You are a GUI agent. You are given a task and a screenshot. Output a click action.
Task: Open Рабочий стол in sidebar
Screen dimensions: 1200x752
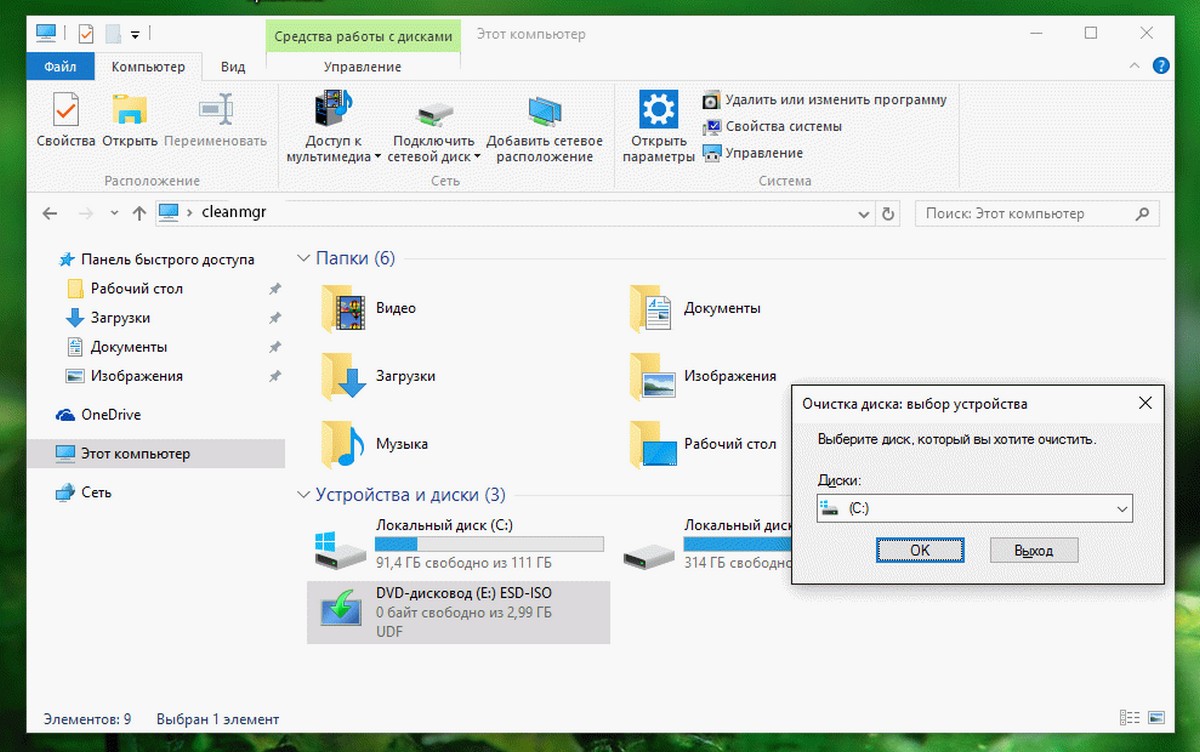[x=124, y=288]
